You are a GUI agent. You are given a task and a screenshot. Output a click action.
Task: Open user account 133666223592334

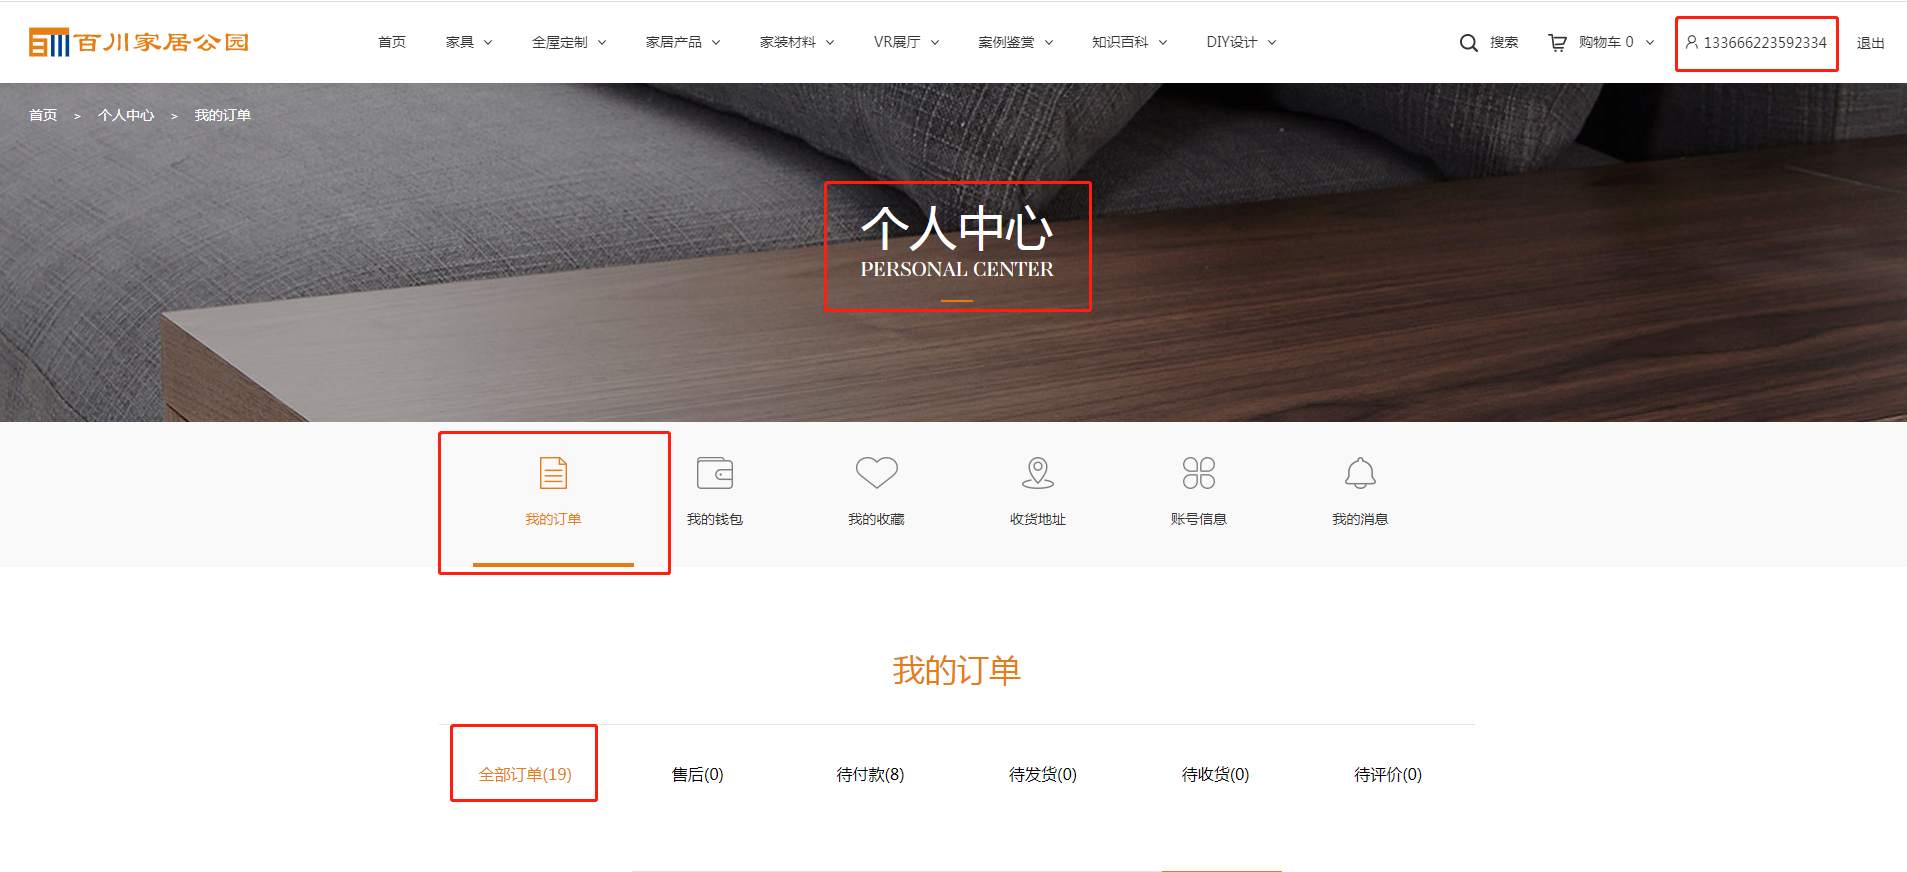[x=1757, y=43]
